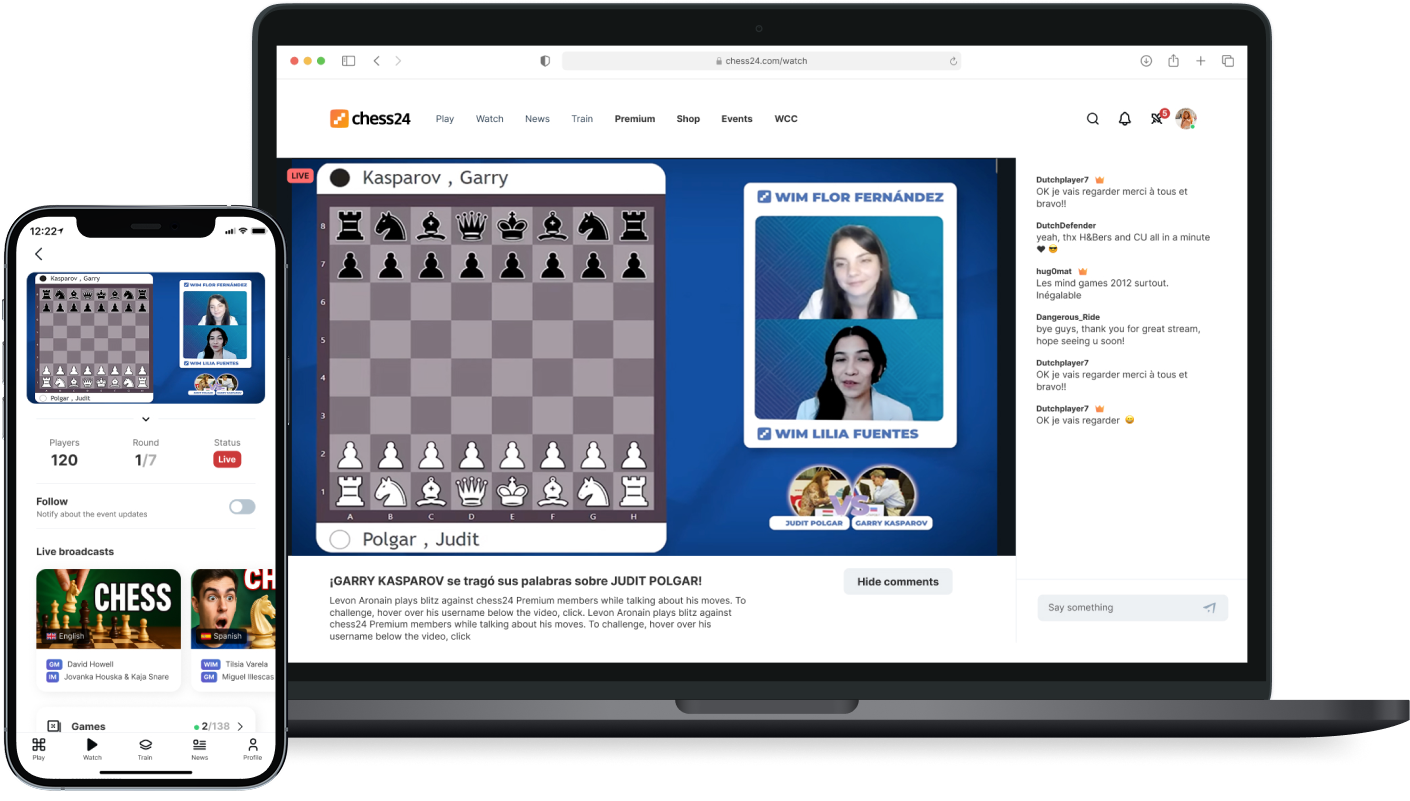The image size is (1410, 801).
Task: Tap the Watch tab in the phone bottom bar
Action: (92, 749)
